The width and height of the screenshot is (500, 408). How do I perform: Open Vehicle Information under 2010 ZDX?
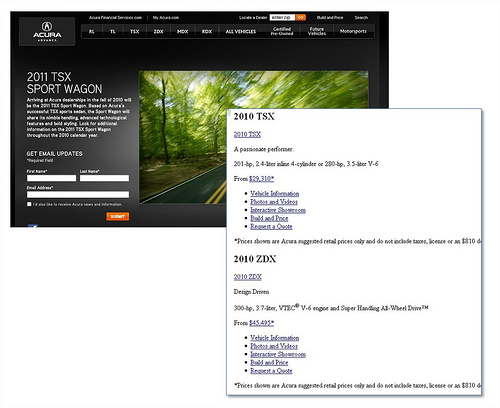click(x=275, y=338)
